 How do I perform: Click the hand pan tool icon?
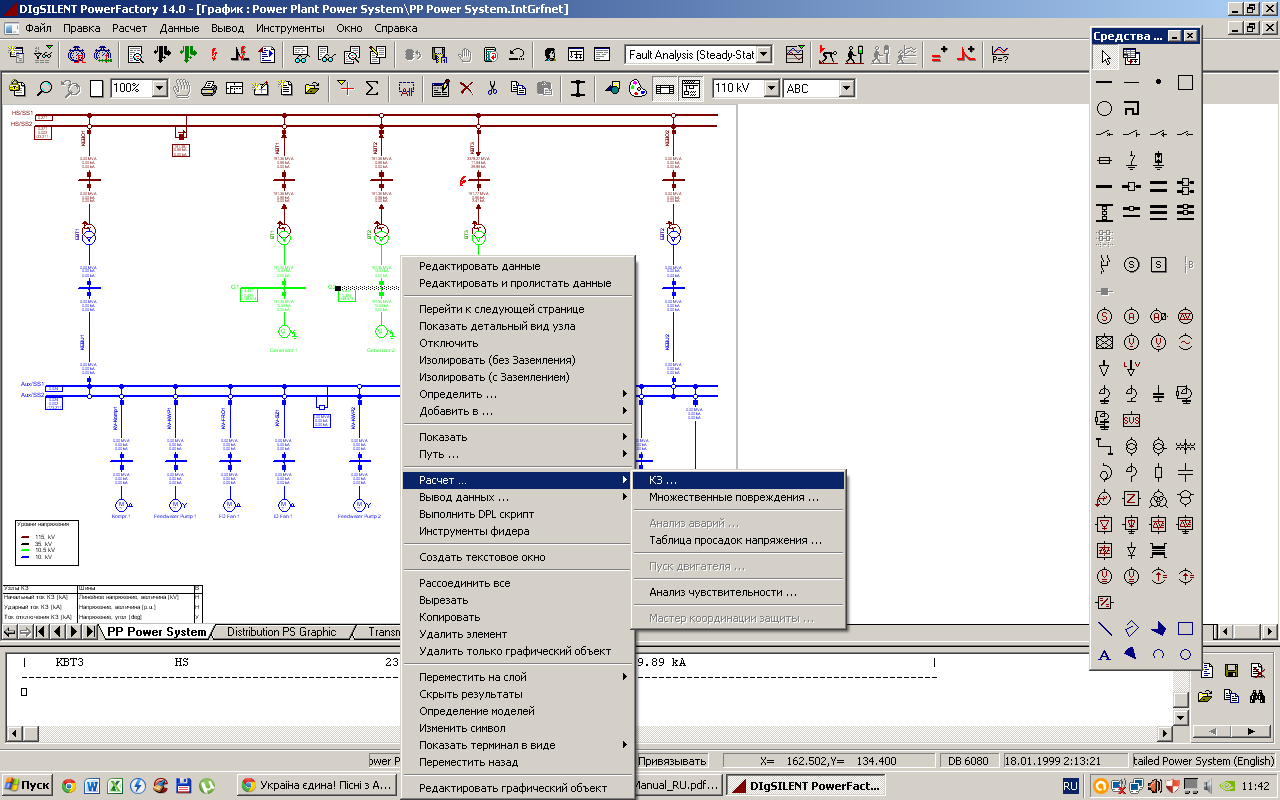pos(182,88)
